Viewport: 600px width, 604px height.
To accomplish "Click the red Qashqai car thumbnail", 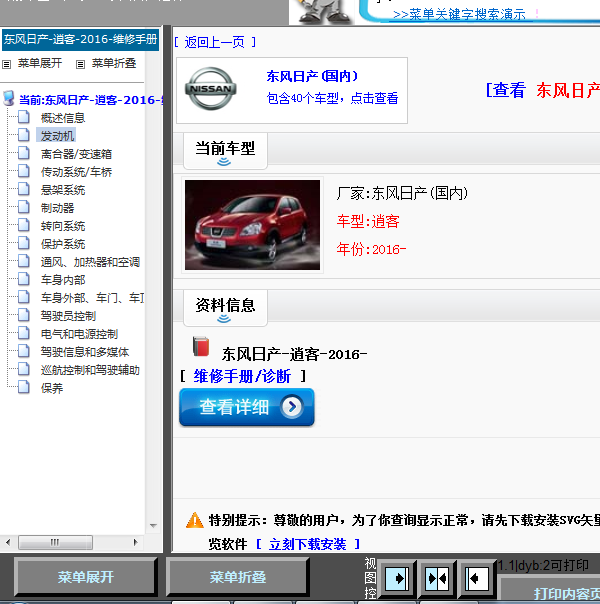I will 252,225.
